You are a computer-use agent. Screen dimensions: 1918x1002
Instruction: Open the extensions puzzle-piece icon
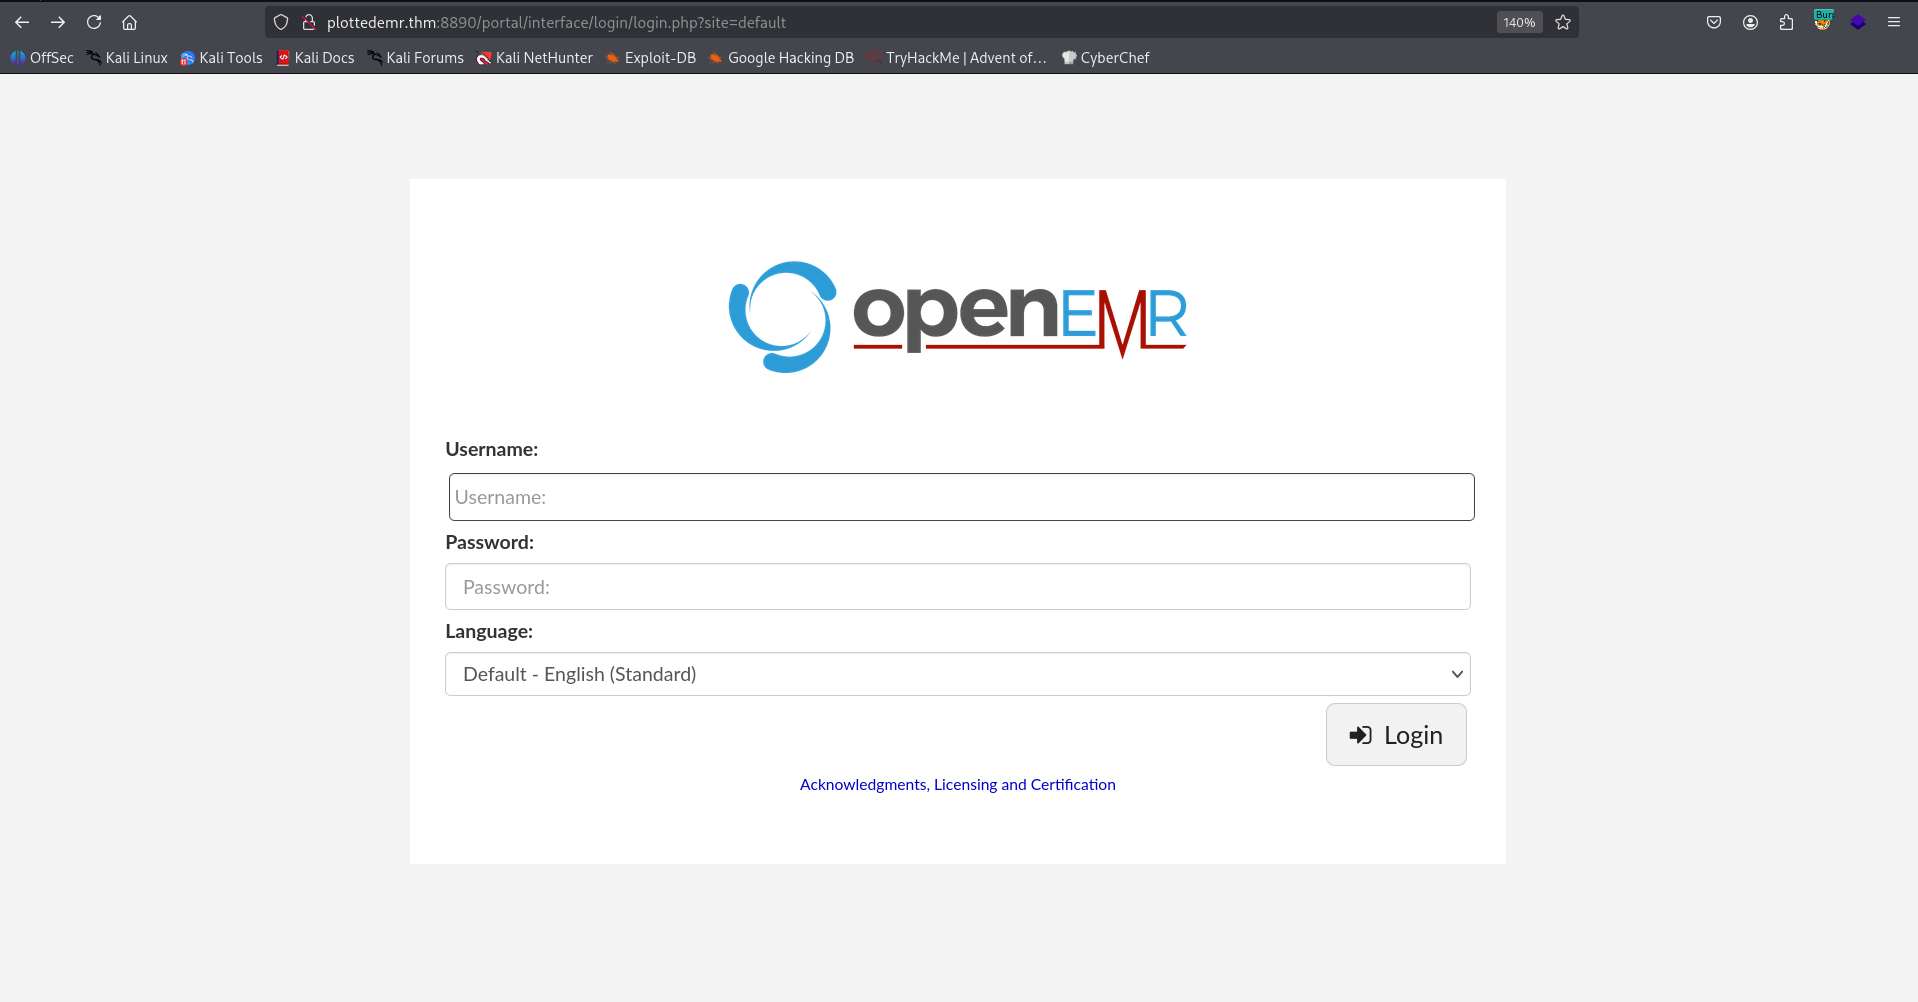pyautogui.click(x=1787, y=22)
